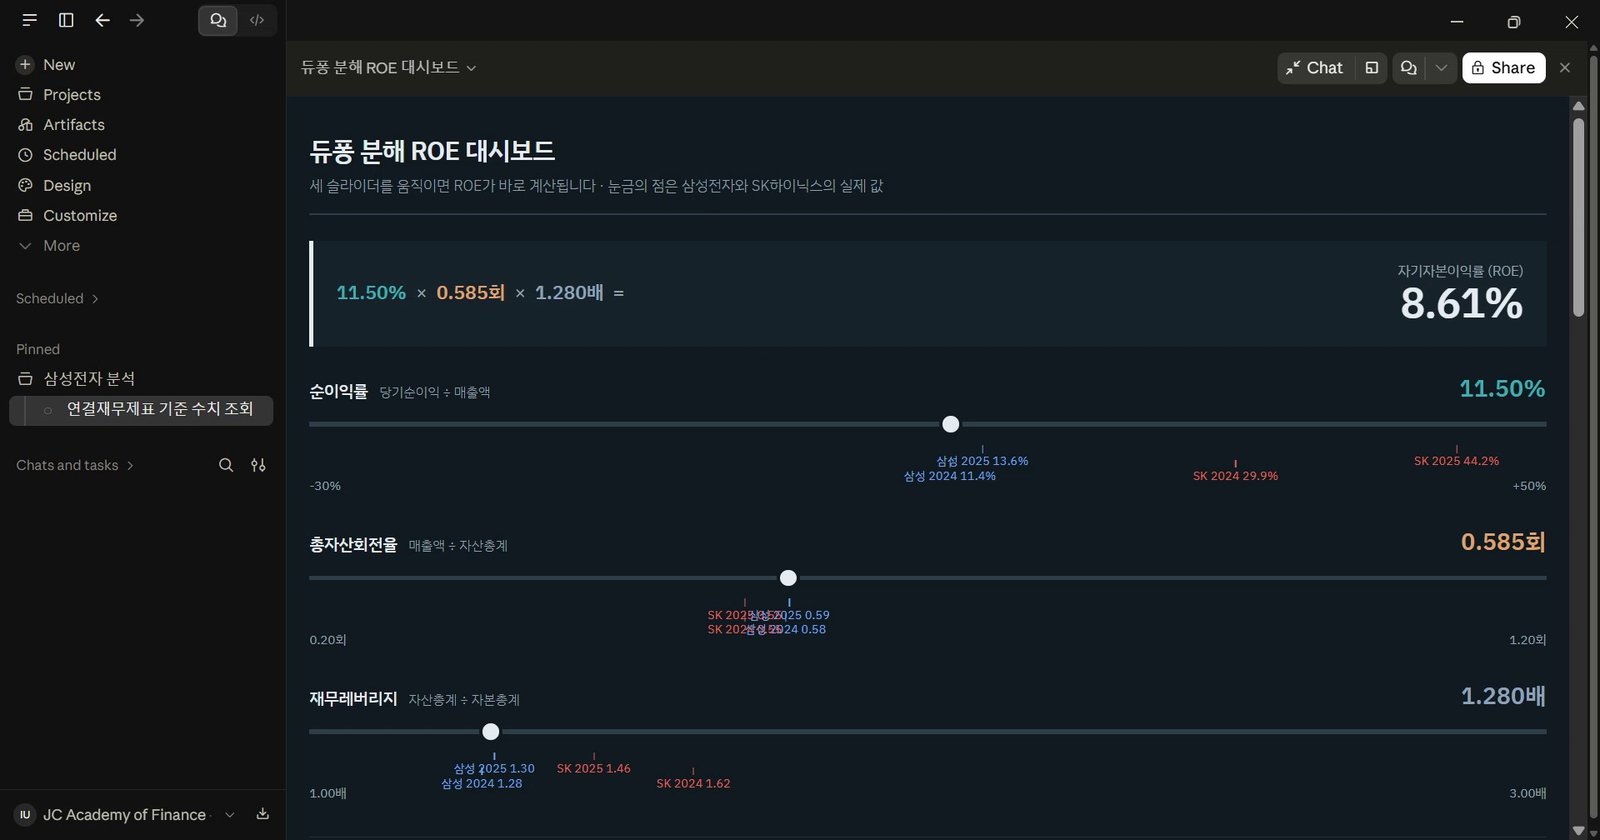Click the 총자산회전율 slider handle
Image resolution: width=1600 pixels, height=840 pixels.
pos(788,579)
